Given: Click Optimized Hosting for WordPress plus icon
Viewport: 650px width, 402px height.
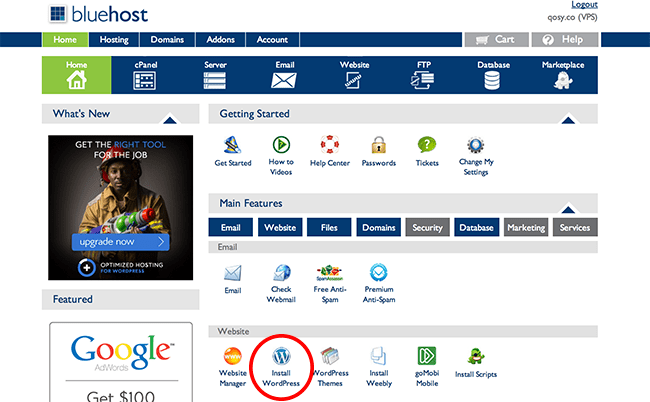Looking at the screenshot, I should pyautogui.click(x=87, y=267).
